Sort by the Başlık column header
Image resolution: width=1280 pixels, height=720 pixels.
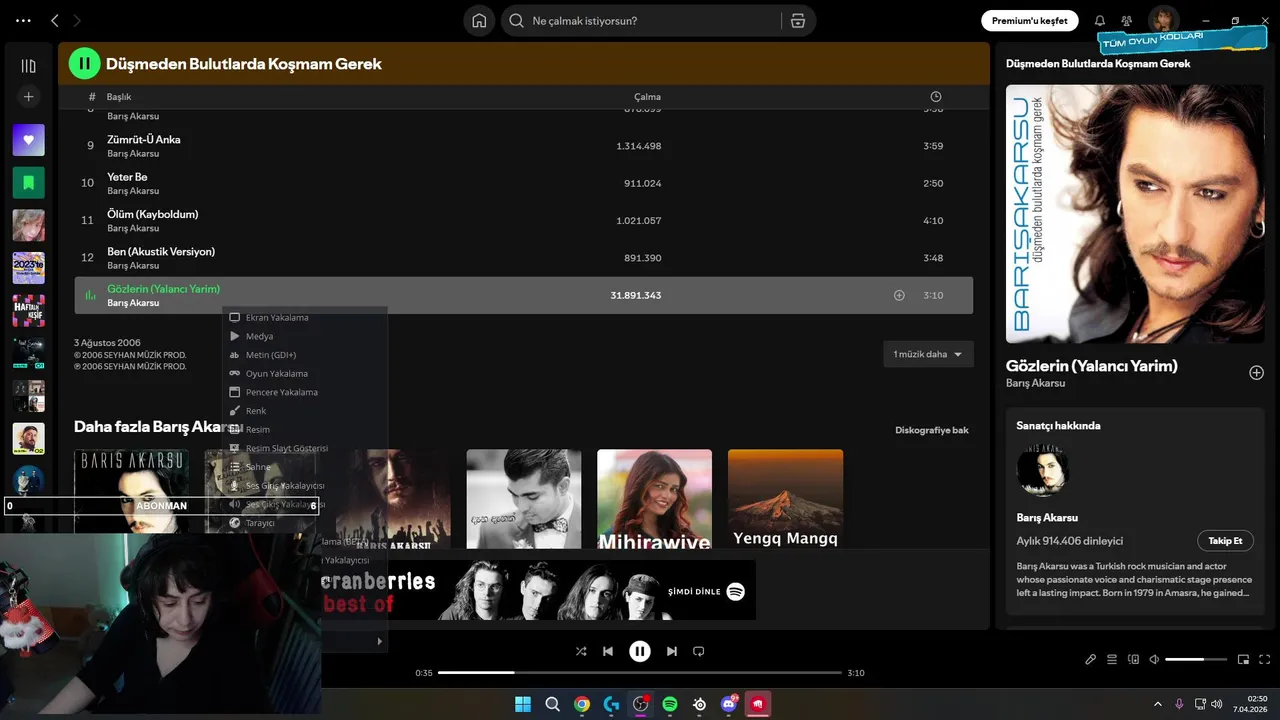[x=119, y=97]
